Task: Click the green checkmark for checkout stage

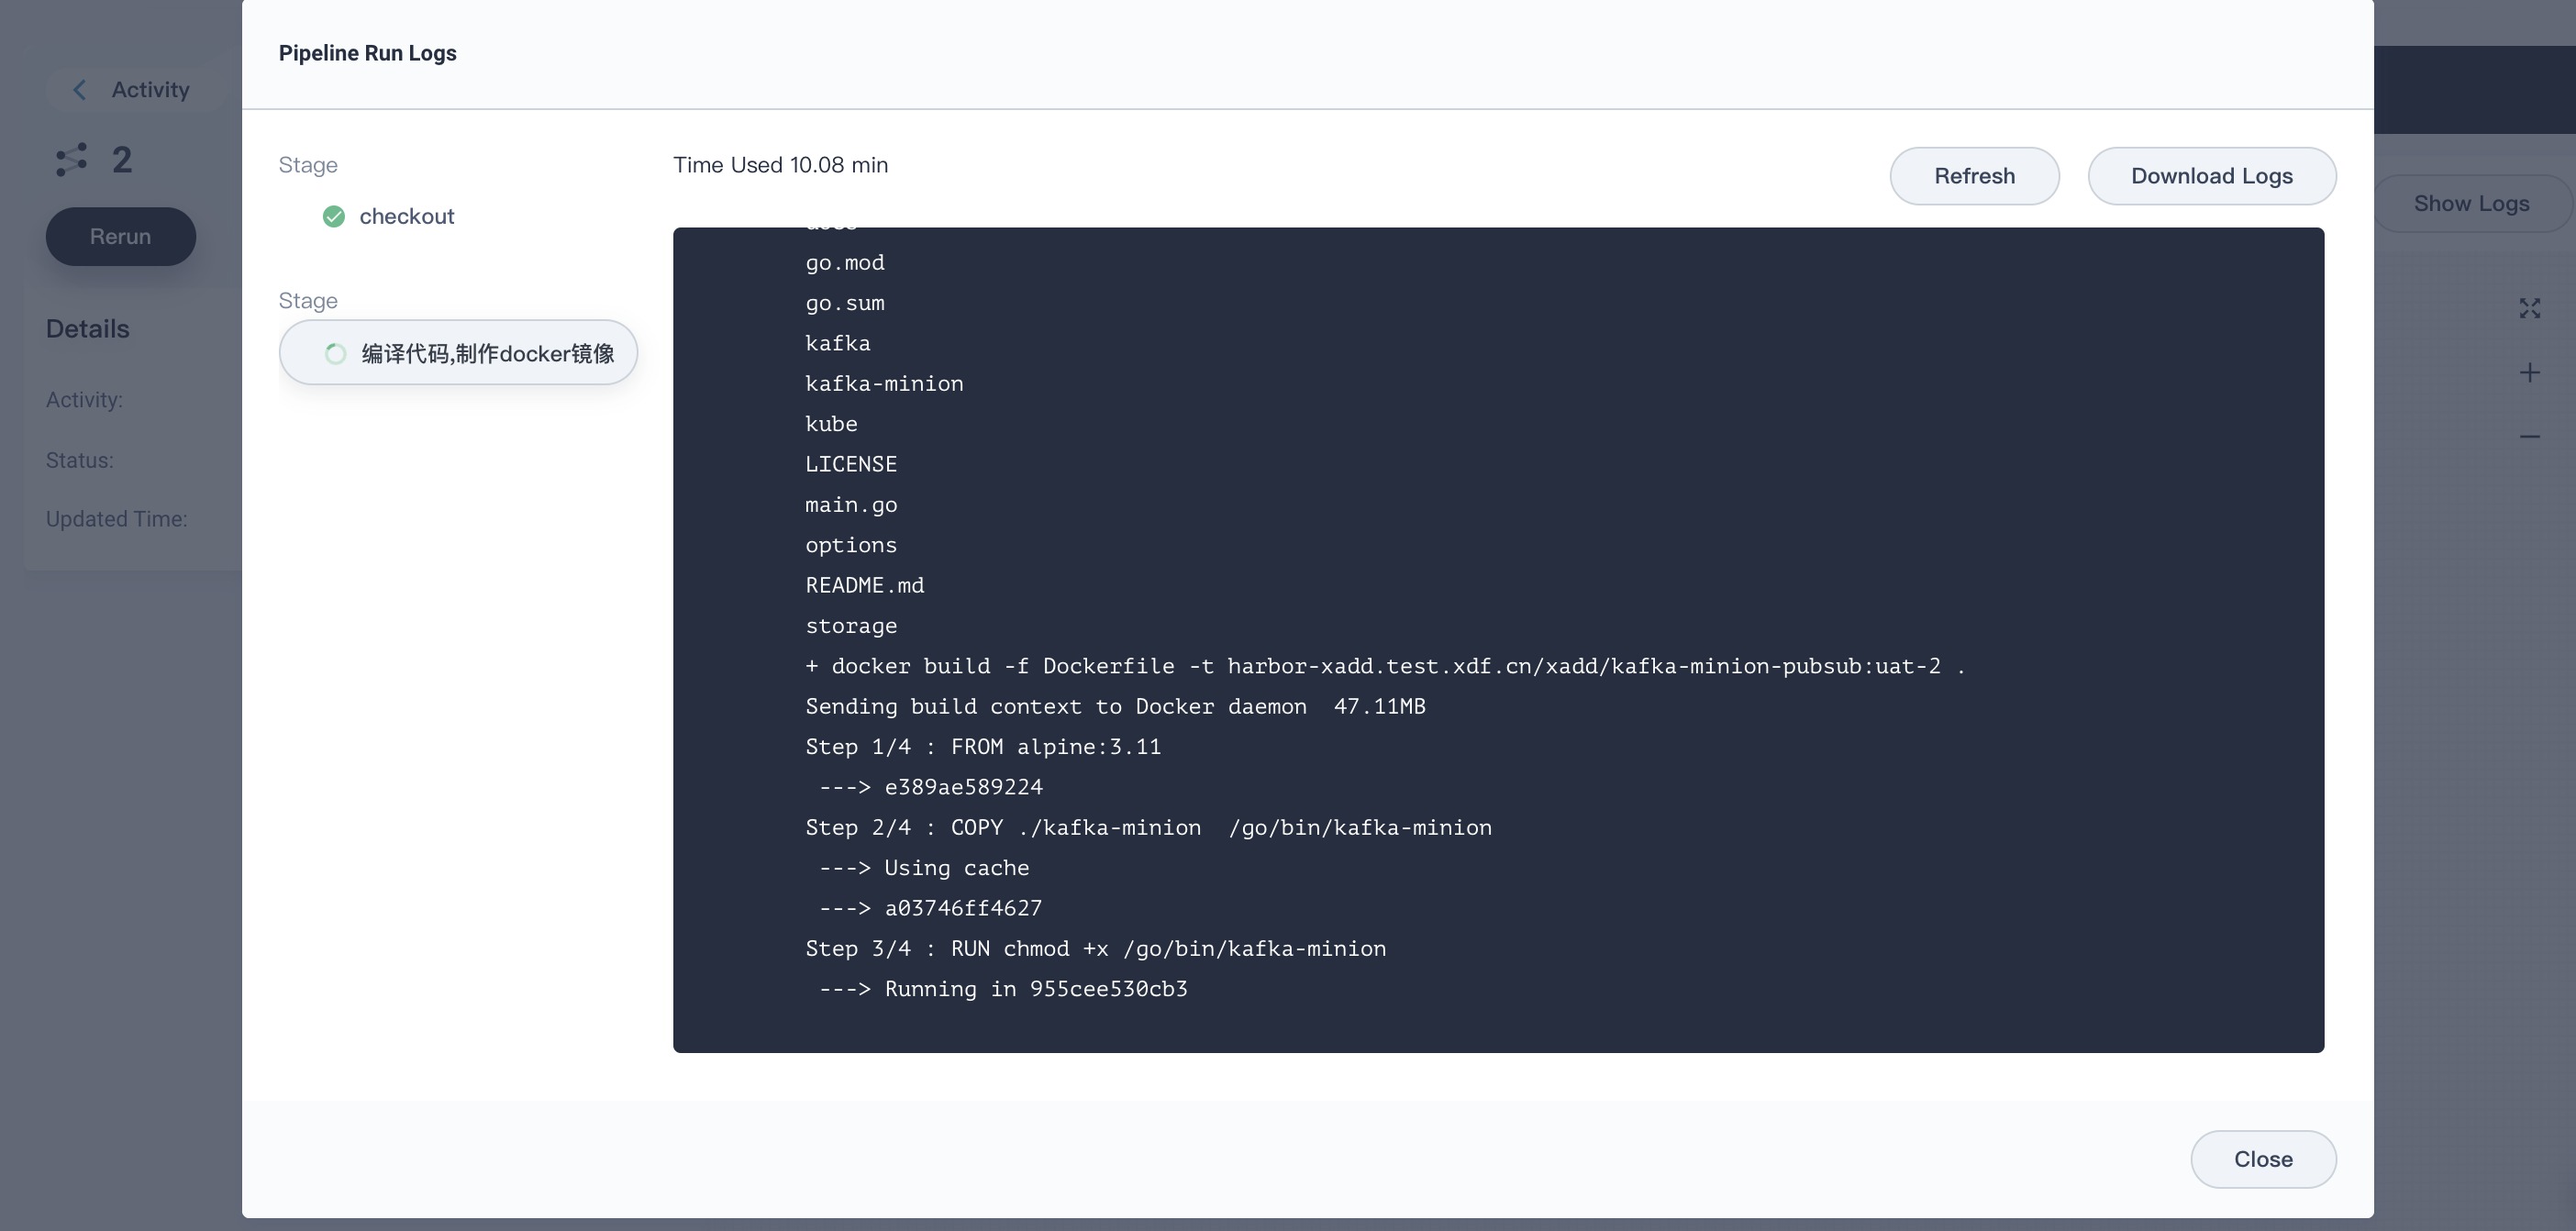Action: coord(334,217)
